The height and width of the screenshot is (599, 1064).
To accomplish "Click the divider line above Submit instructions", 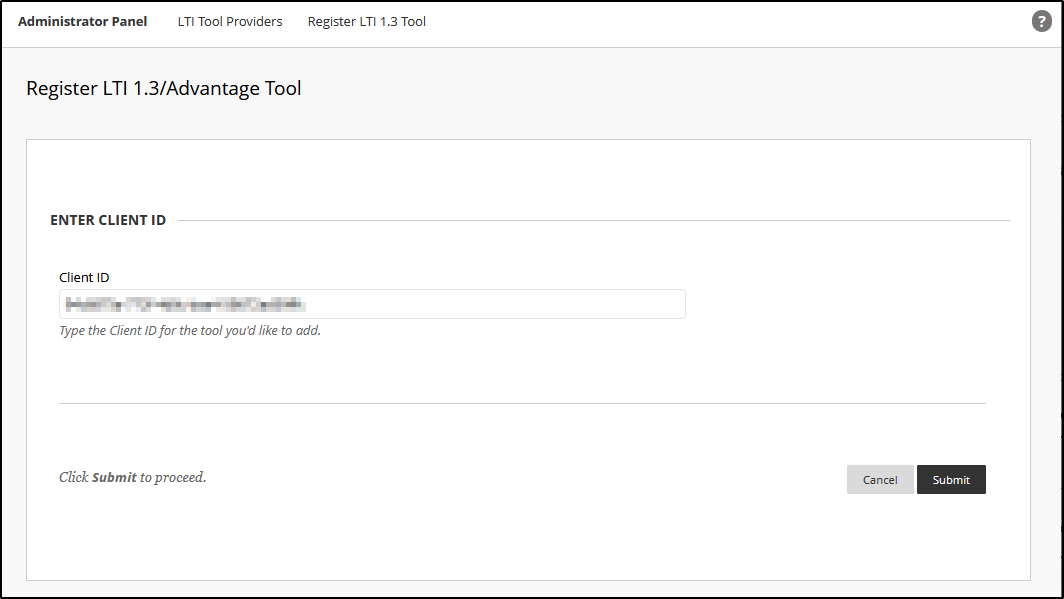I will (522, 403).
